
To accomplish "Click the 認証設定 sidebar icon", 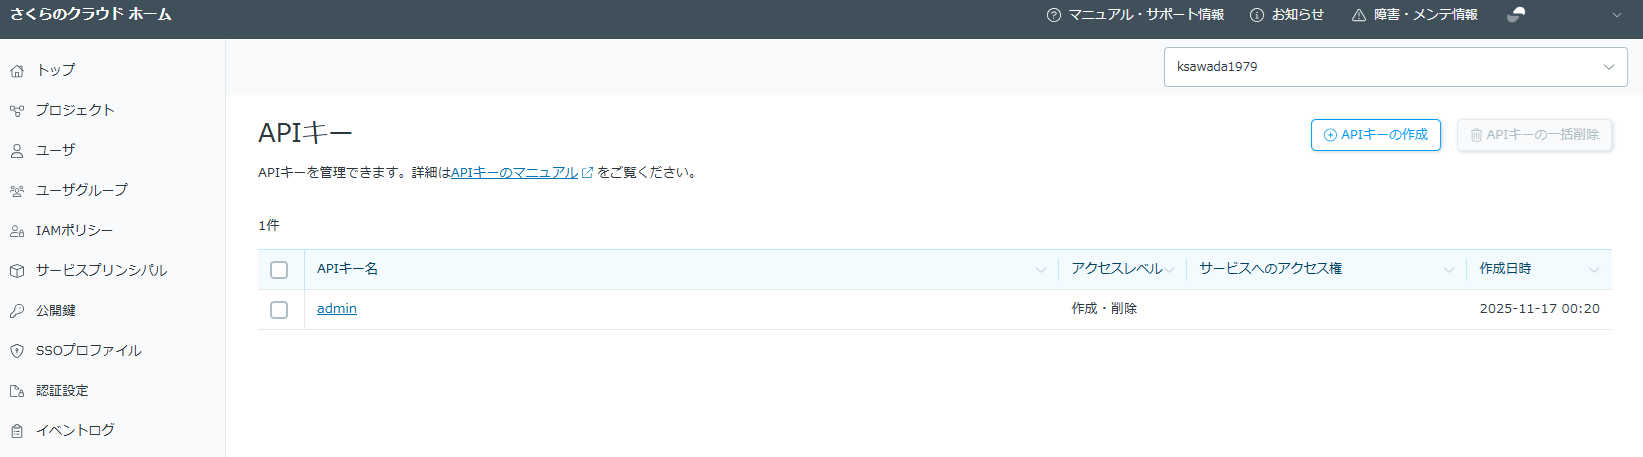I will pyautogui.click(x=17, y=391).
